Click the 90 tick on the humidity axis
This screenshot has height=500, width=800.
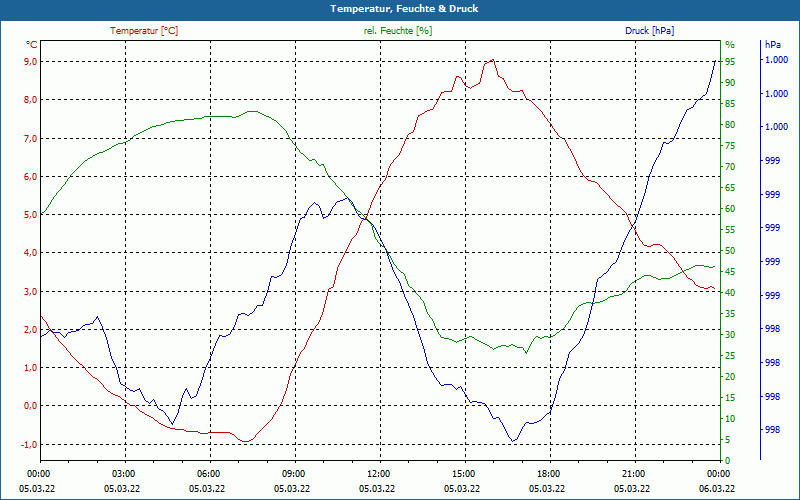730,83
